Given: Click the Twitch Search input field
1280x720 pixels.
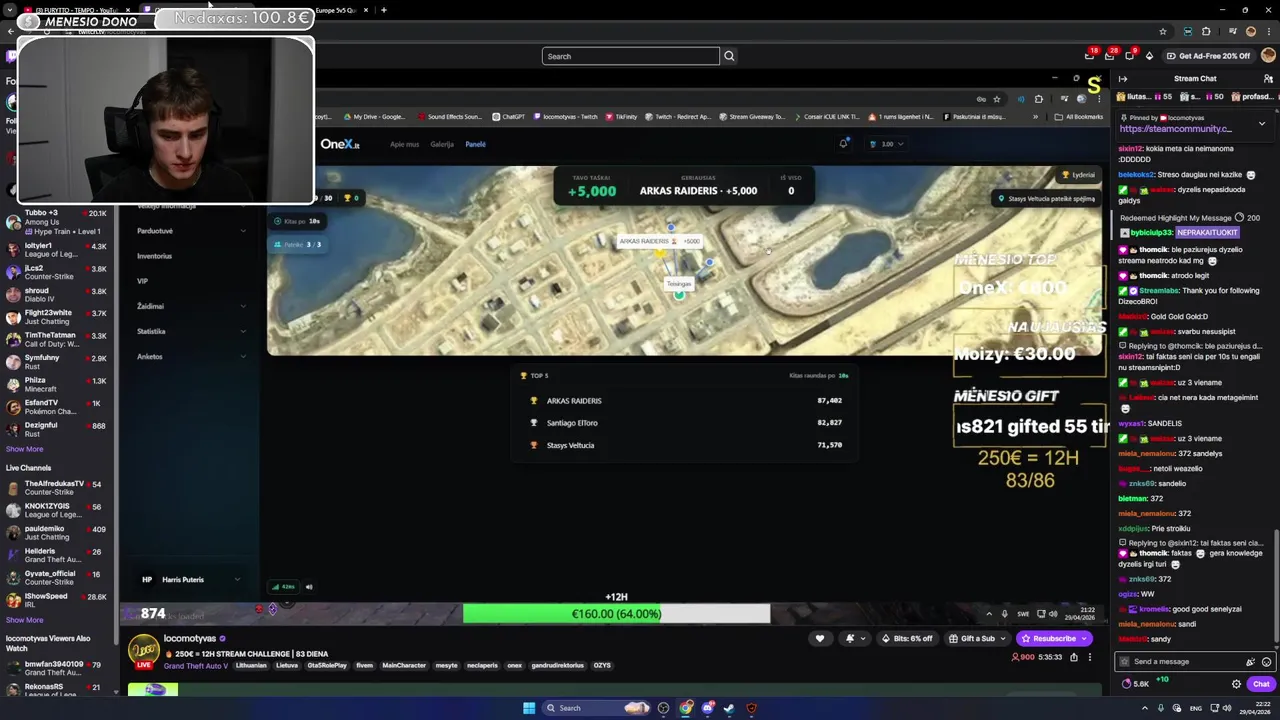Looking at the screenshot, I should (x=631, y=56).
